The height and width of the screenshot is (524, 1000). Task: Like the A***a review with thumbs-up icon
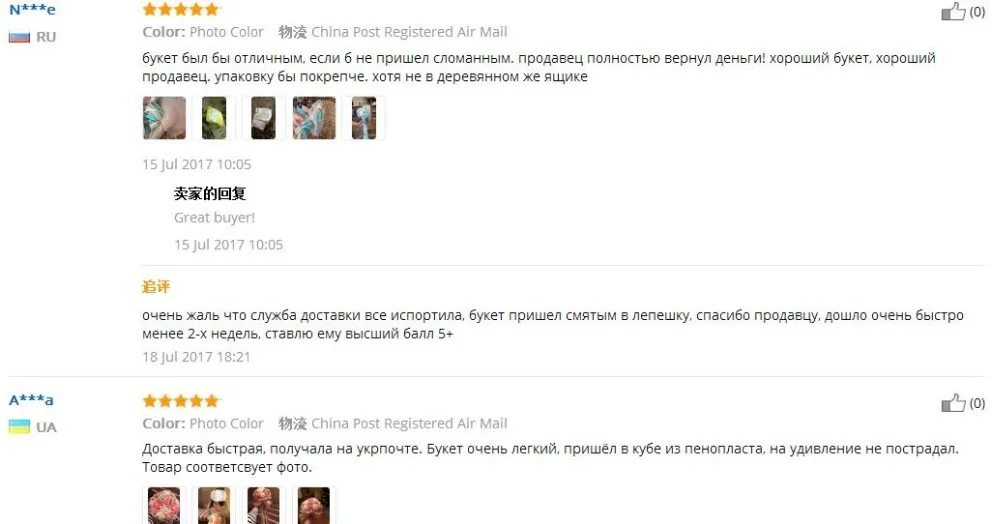click(x=953, y=403)
